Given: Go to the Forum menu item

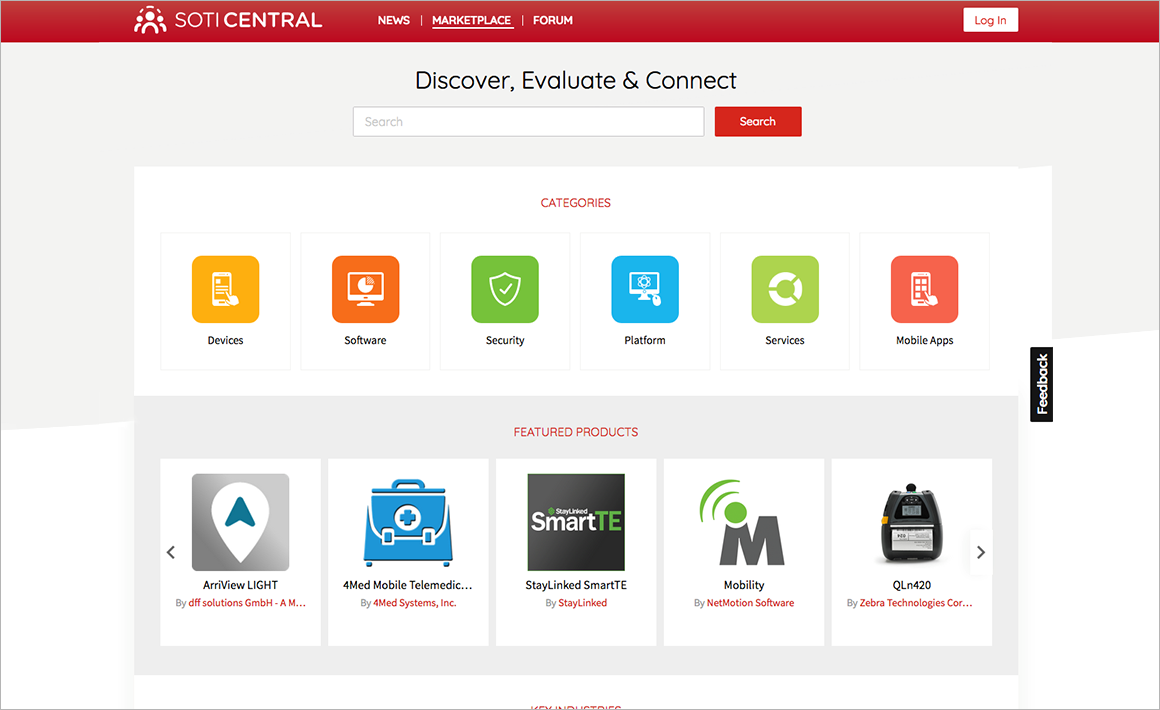Looking at the screenshot, I should pyautogui.click(x=553, y=20).
